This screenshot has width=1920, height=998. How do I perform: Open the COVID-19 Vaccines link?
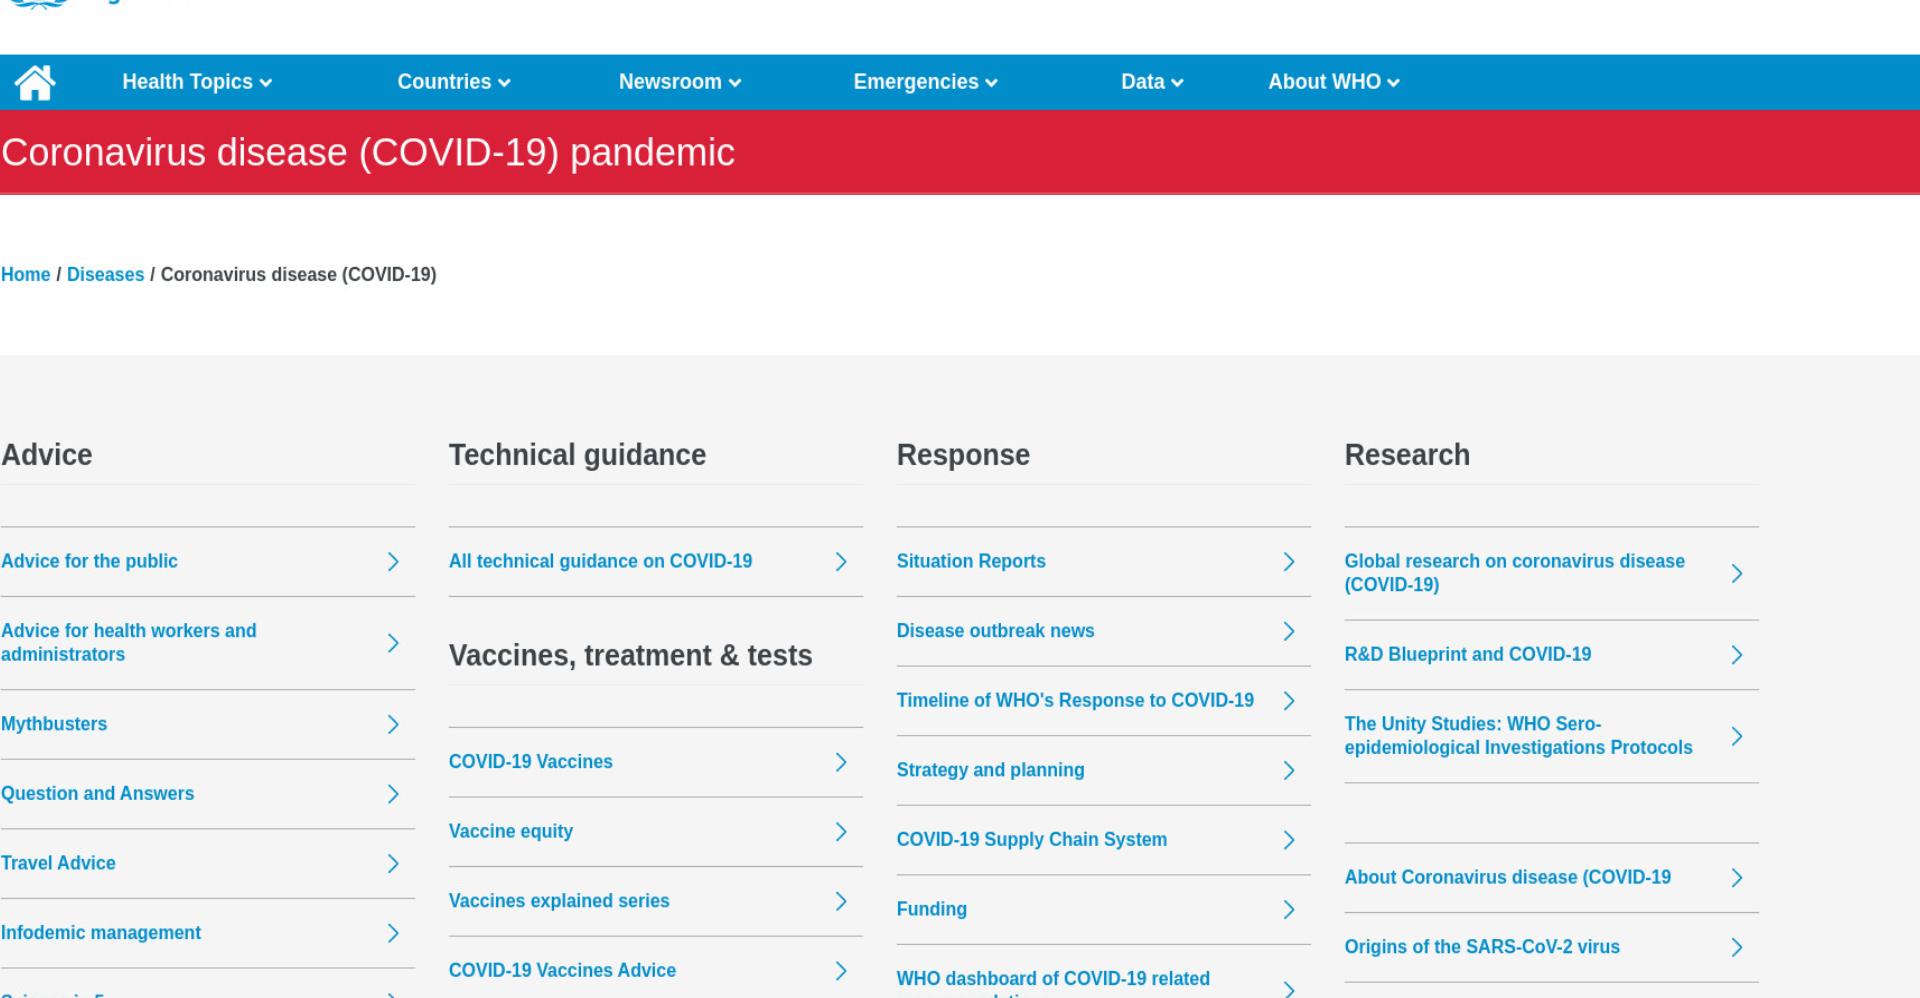pos(530,761)
